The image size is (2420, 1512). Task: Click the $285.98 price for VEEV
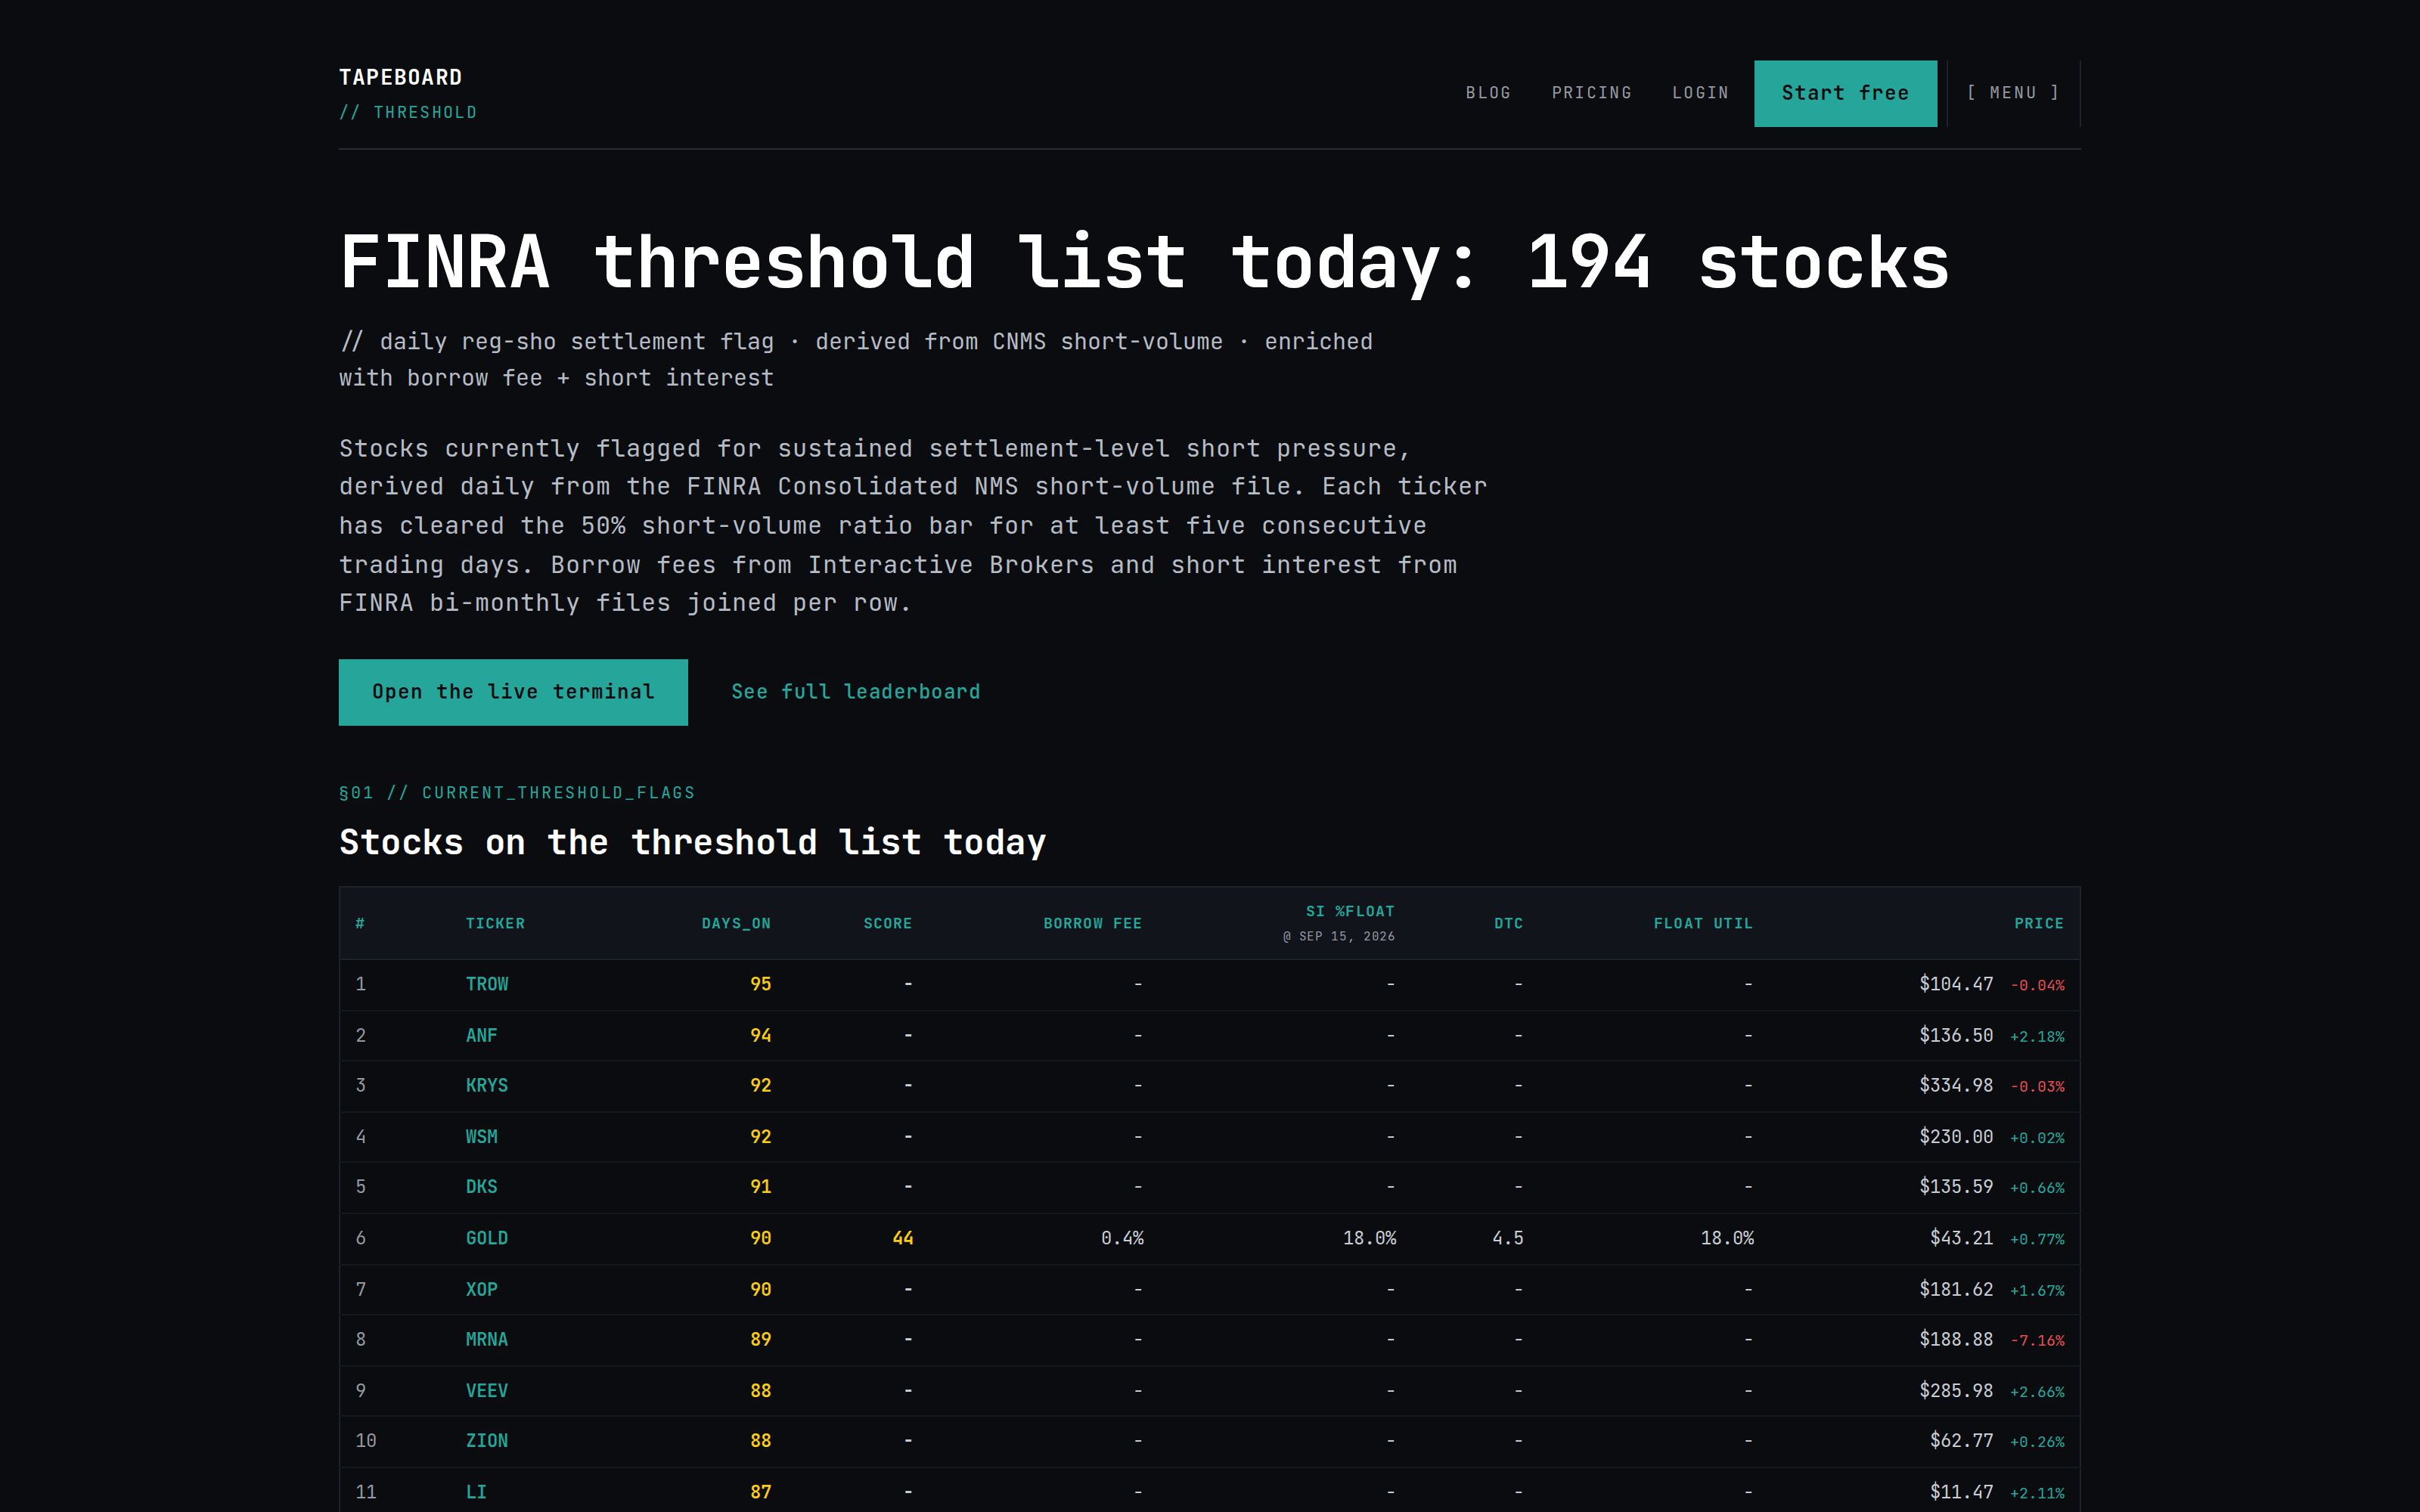tap(1955, 1391)
